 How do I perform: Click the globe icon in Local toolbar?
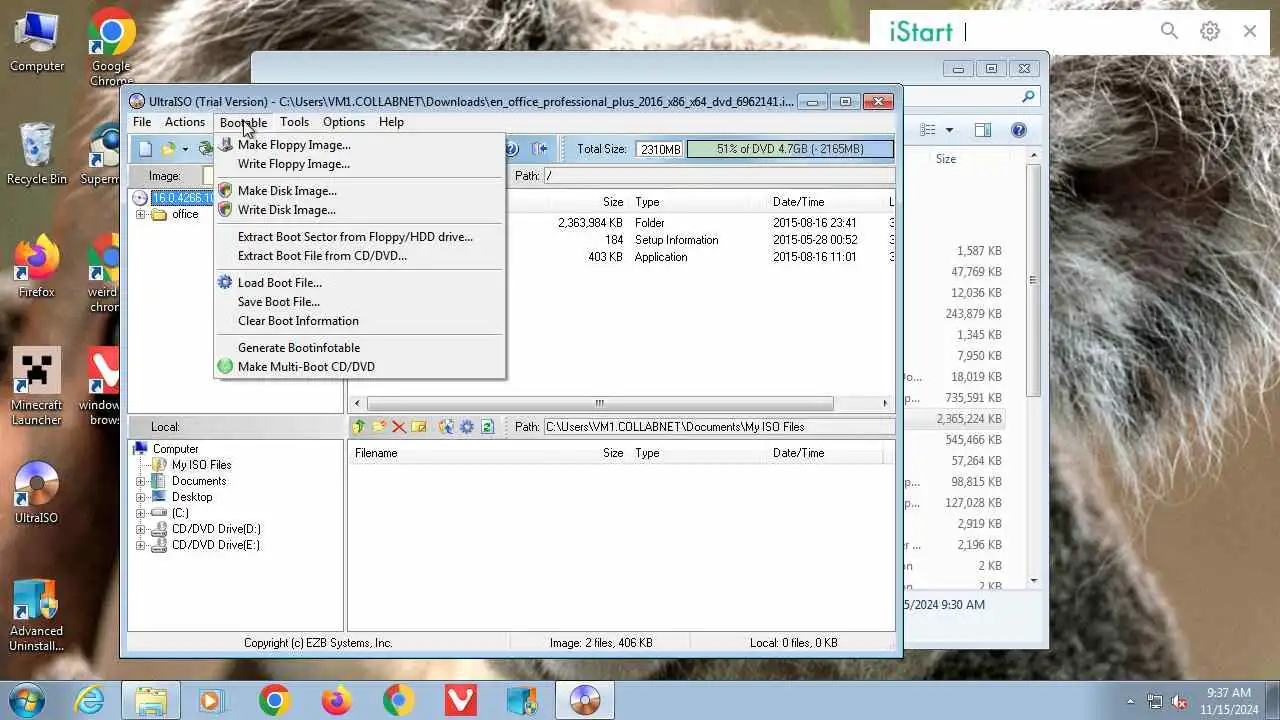pos(445,427)
